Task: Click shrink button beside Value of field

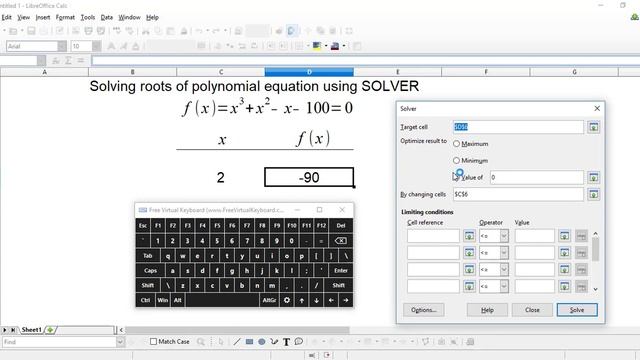Action: pos(593,178)
